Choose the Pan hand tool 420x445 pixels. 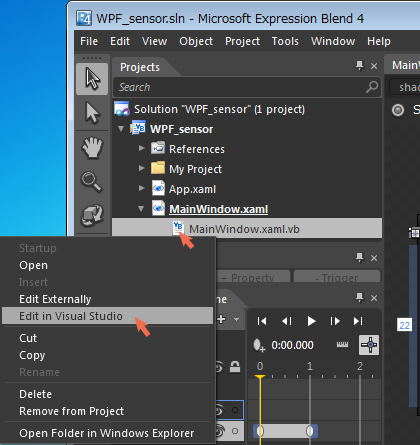coord(92,148)
